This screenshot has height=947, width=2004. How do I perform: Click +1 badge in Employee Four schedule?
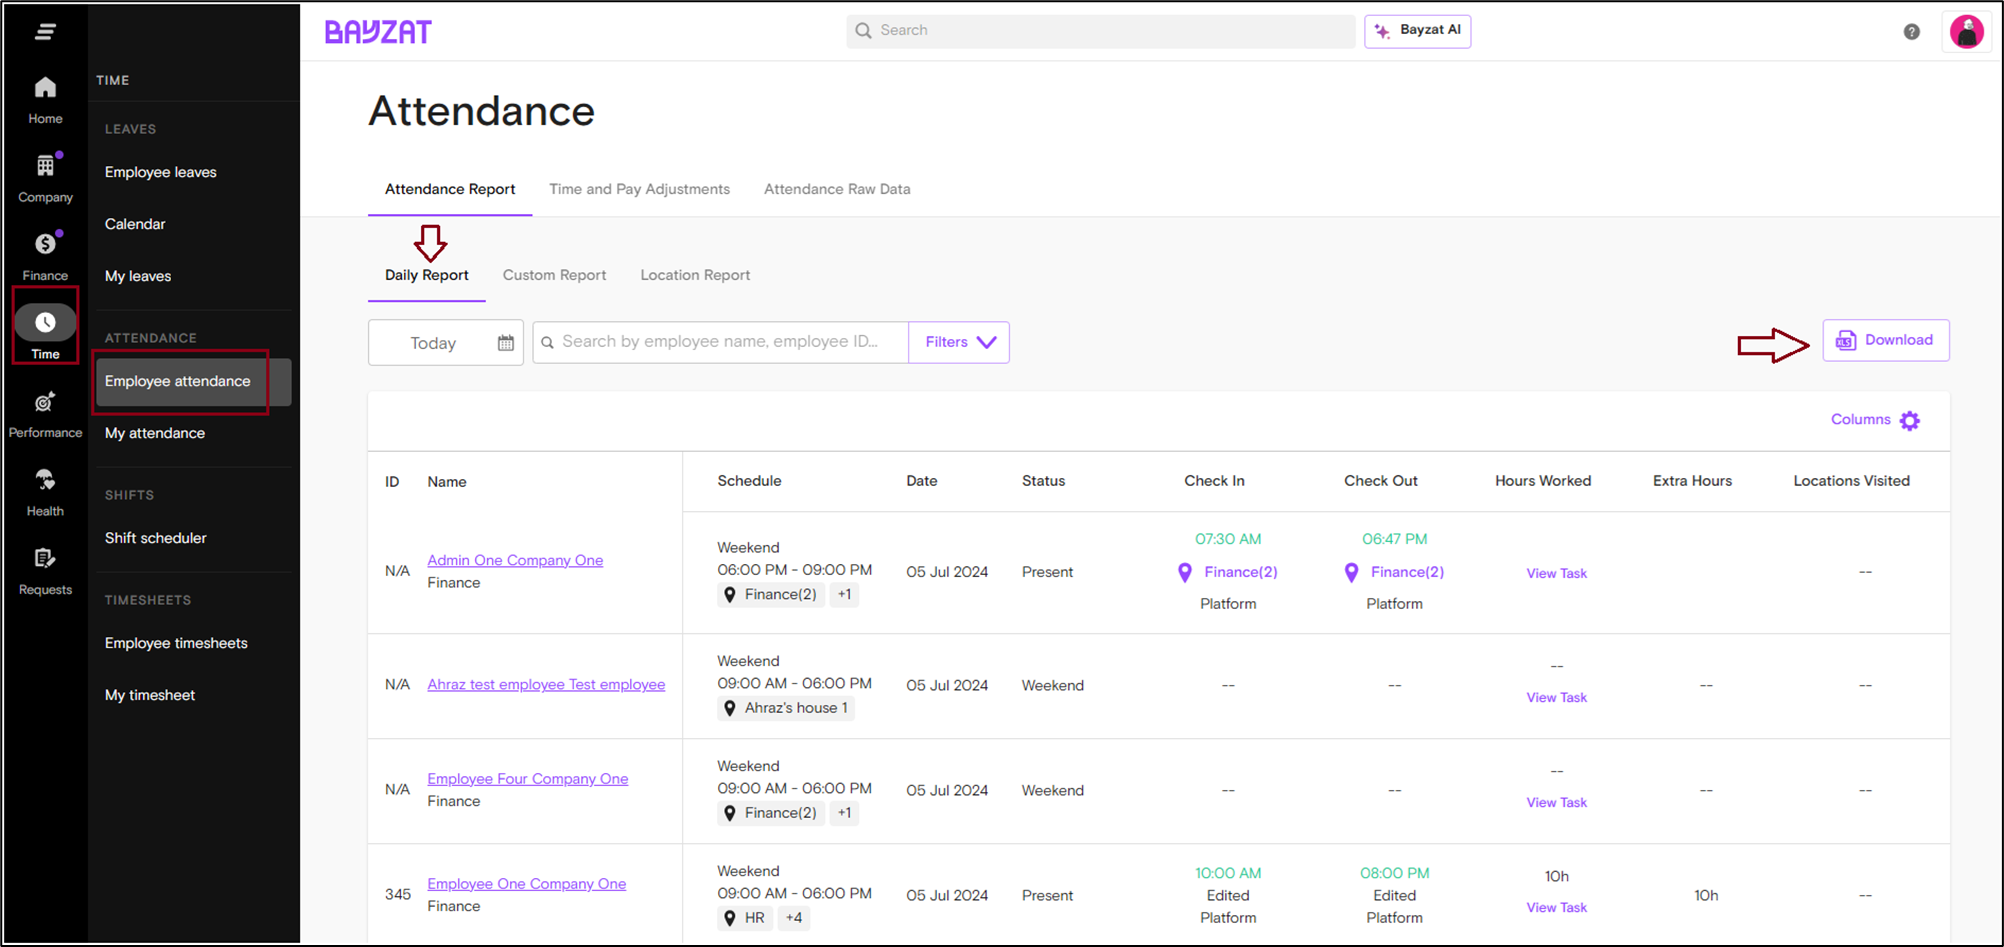pos(845,813)
